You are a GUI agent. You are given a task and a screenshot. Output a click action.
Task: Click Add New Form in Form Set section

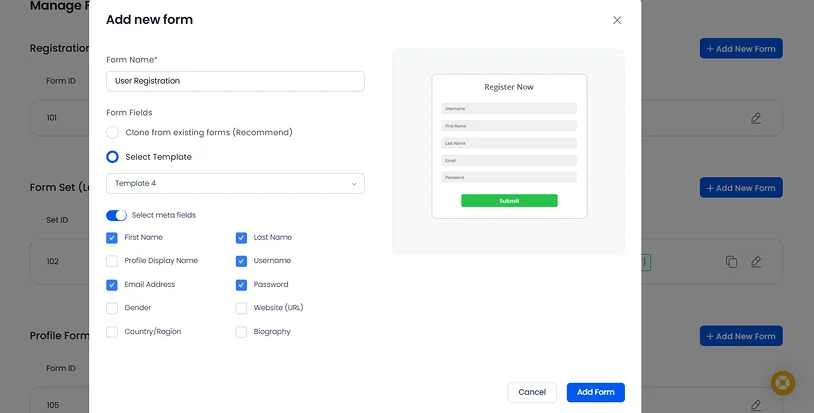(x=741, y=188)
